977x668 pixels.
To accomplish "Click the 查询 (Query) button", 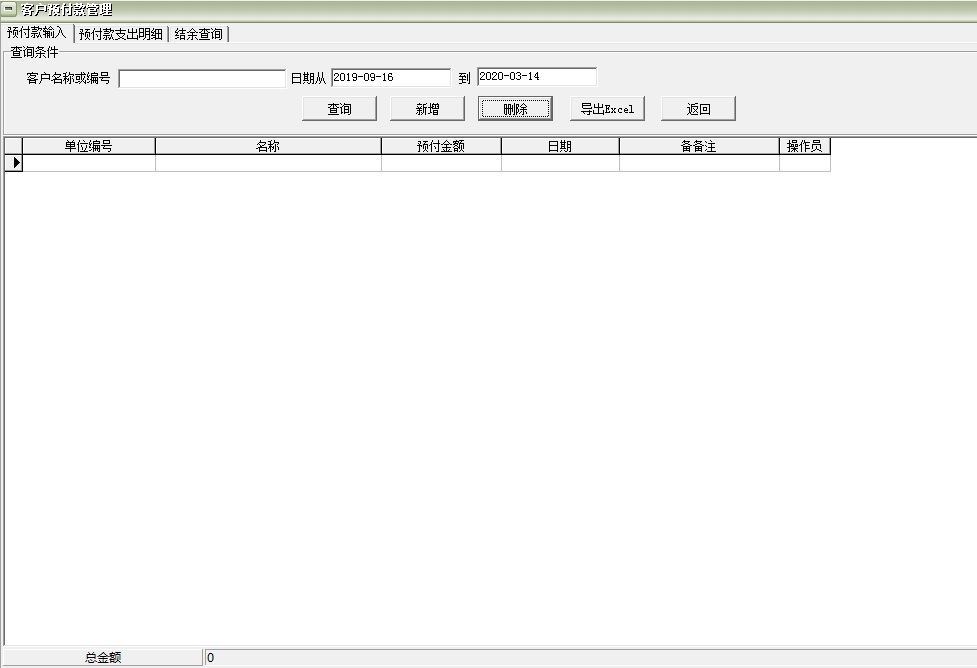I will click(x=339, y=108).
